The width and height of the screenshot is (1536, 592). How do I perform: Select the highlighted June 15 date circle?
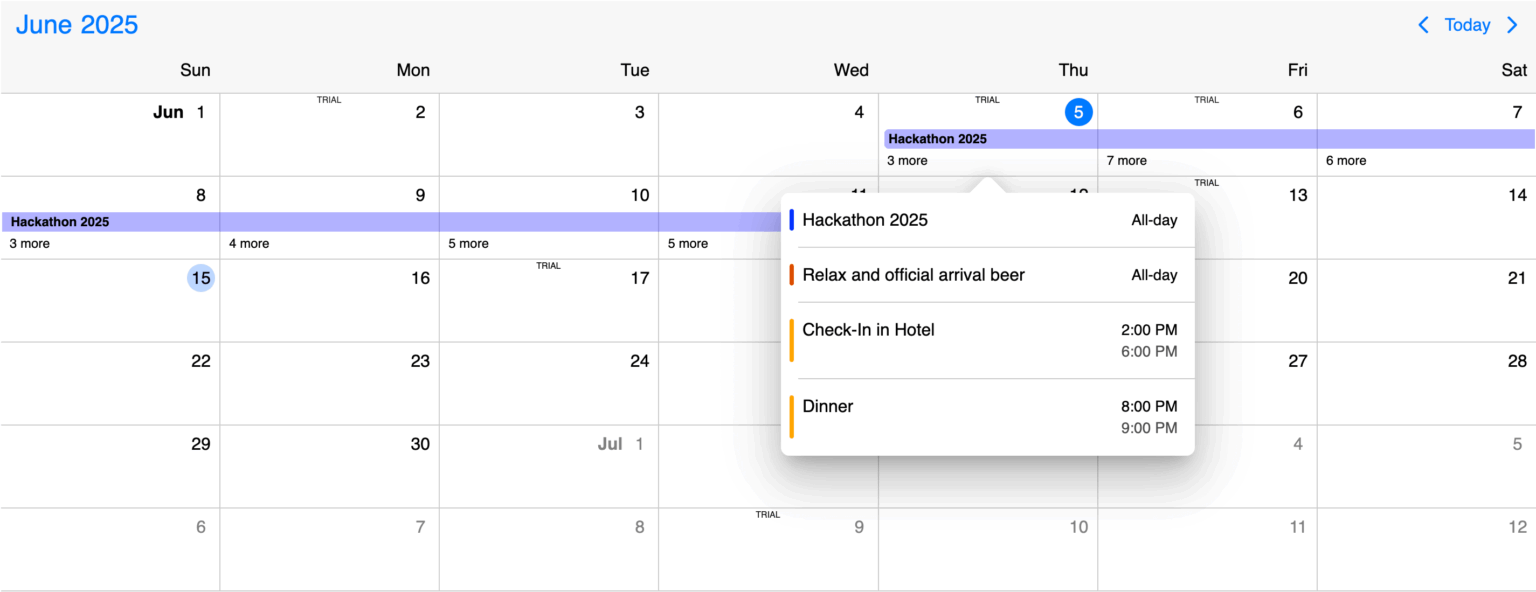pos(200,277)
